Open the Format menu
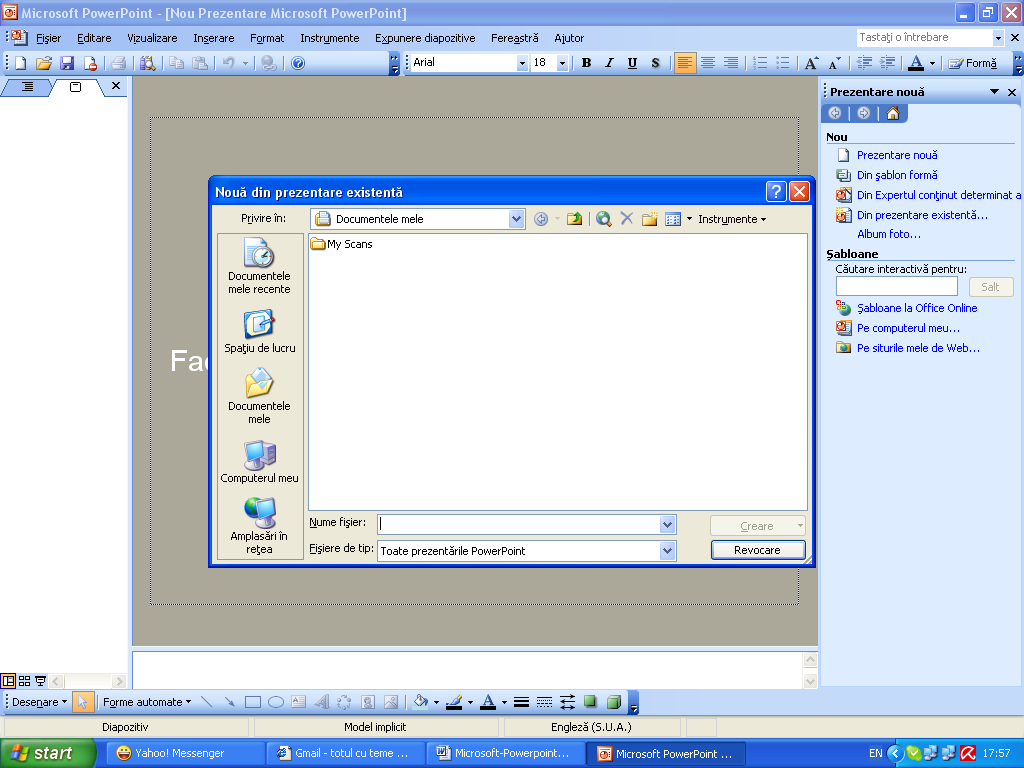1024x768 pixels. click(267, 38)
